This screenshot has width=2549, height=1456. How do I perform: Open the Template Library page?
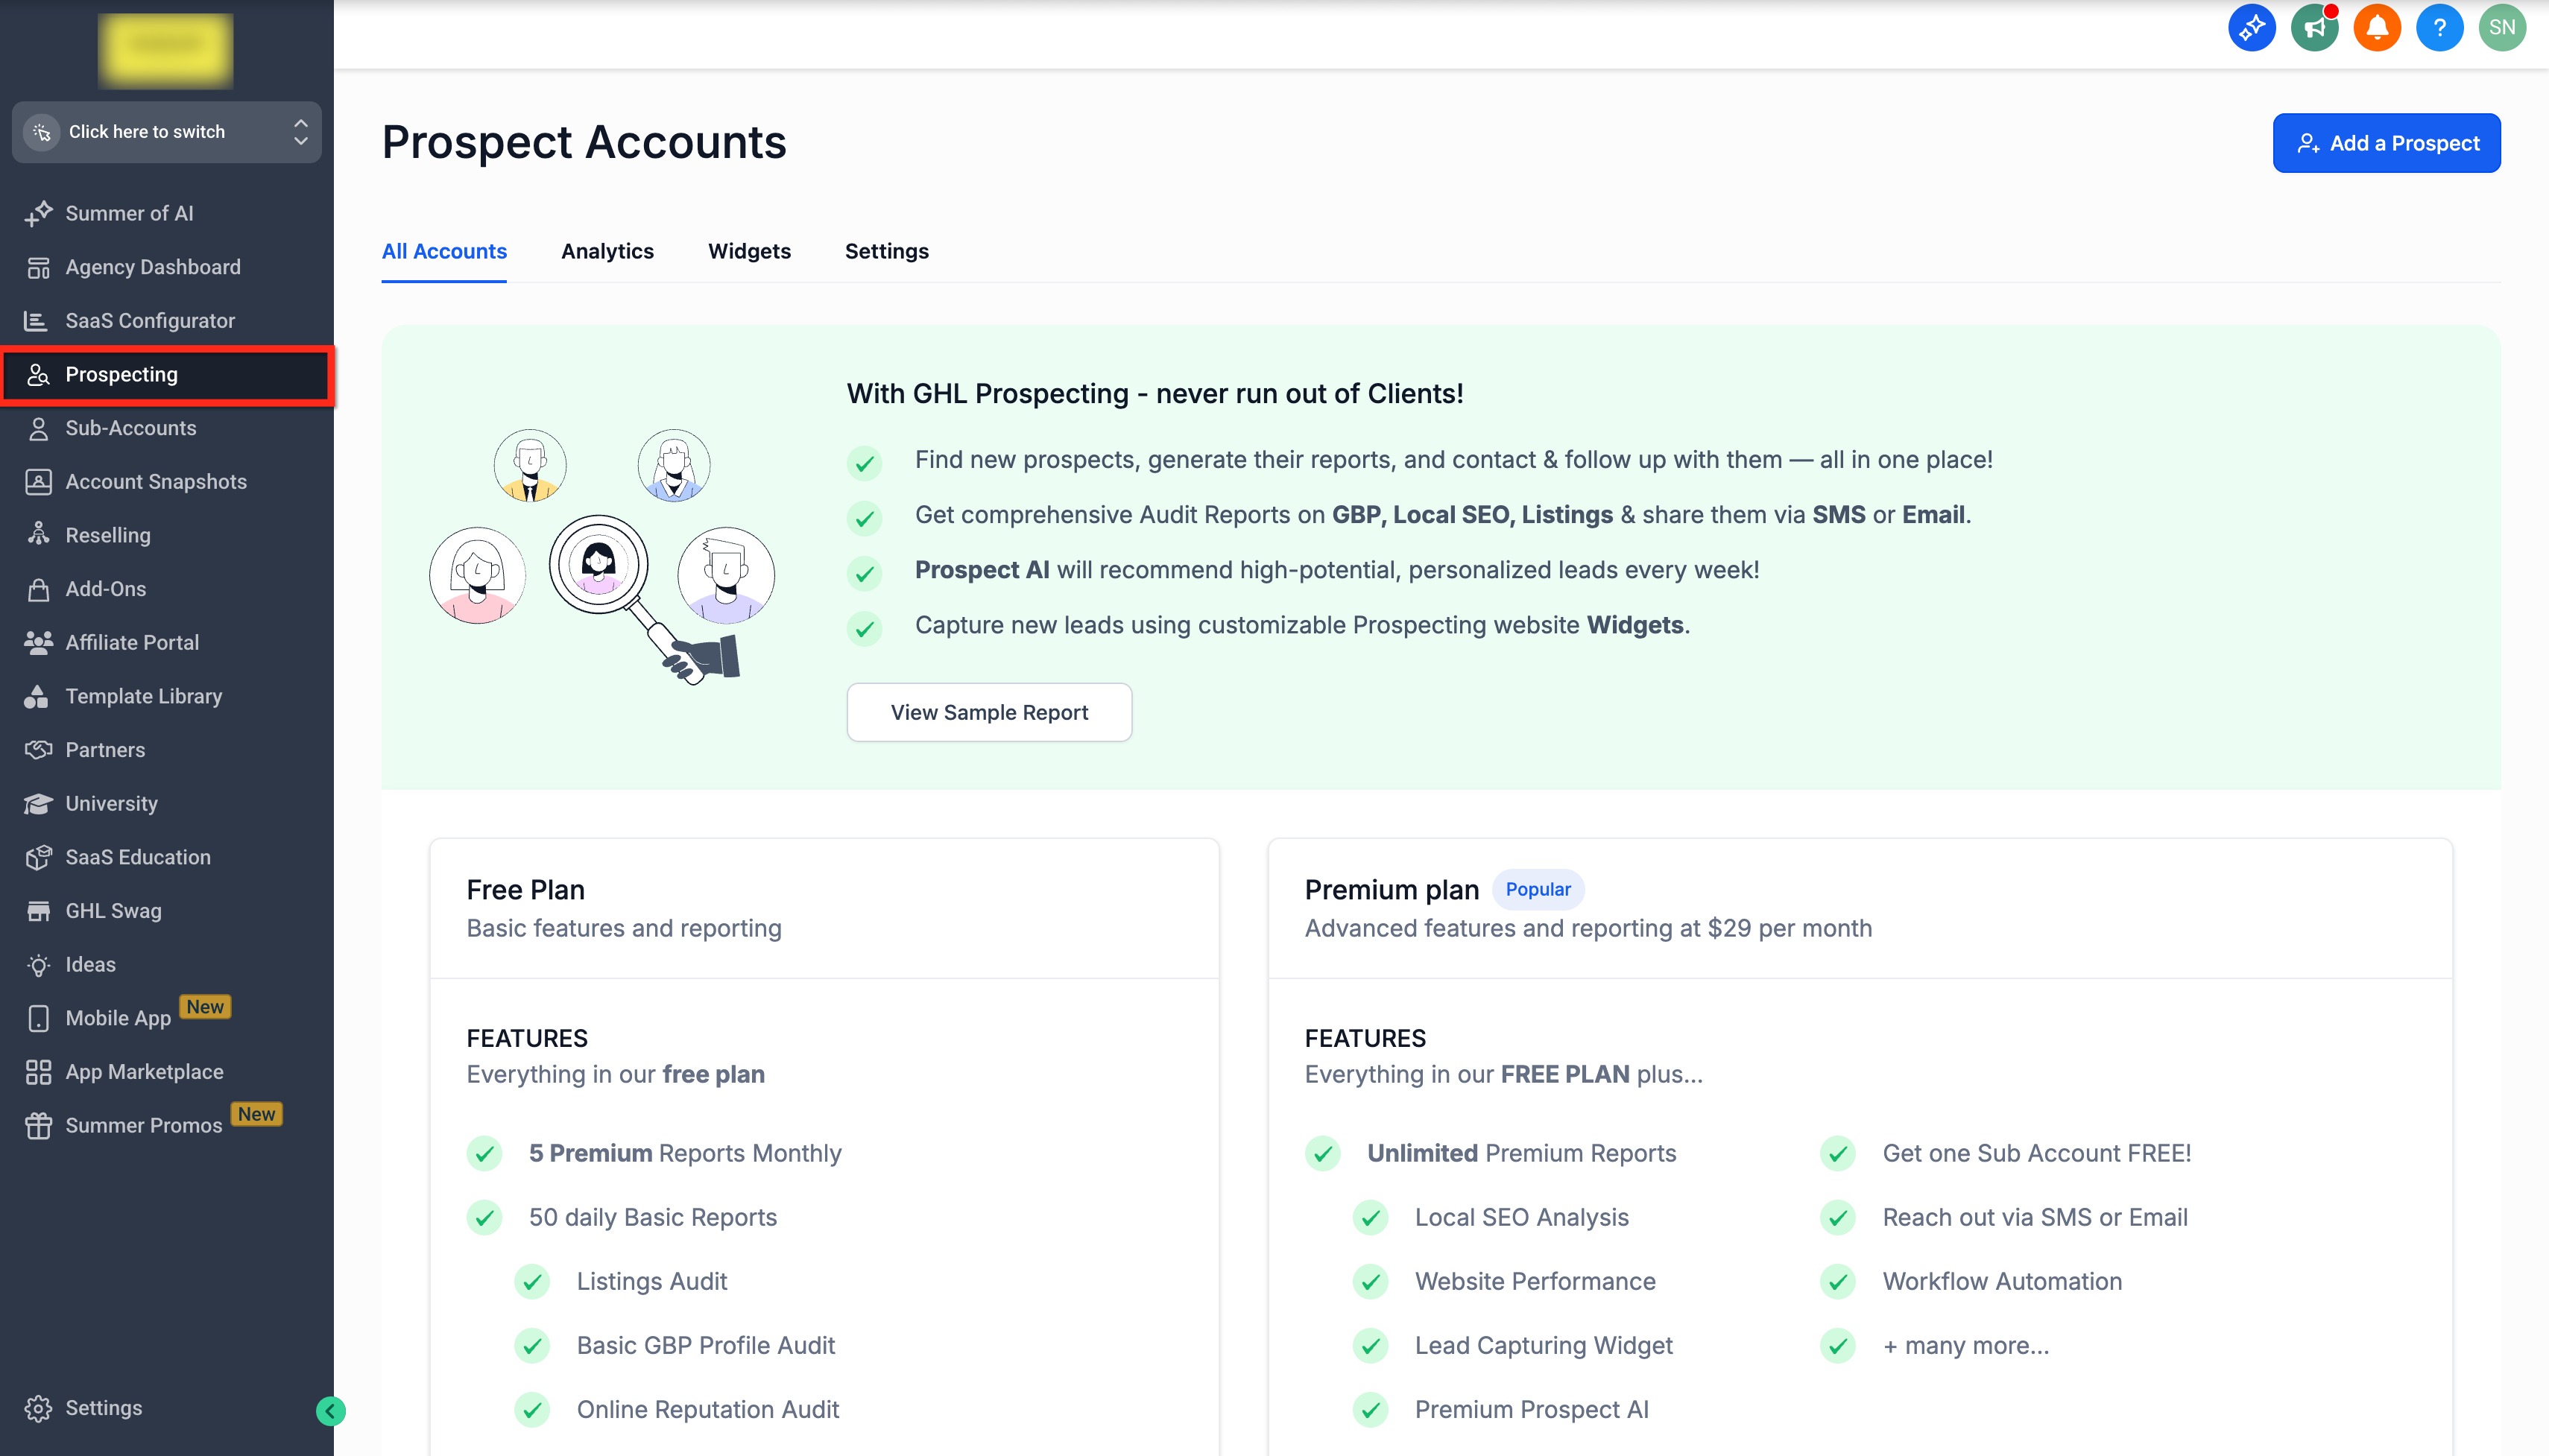coord(144,696)
